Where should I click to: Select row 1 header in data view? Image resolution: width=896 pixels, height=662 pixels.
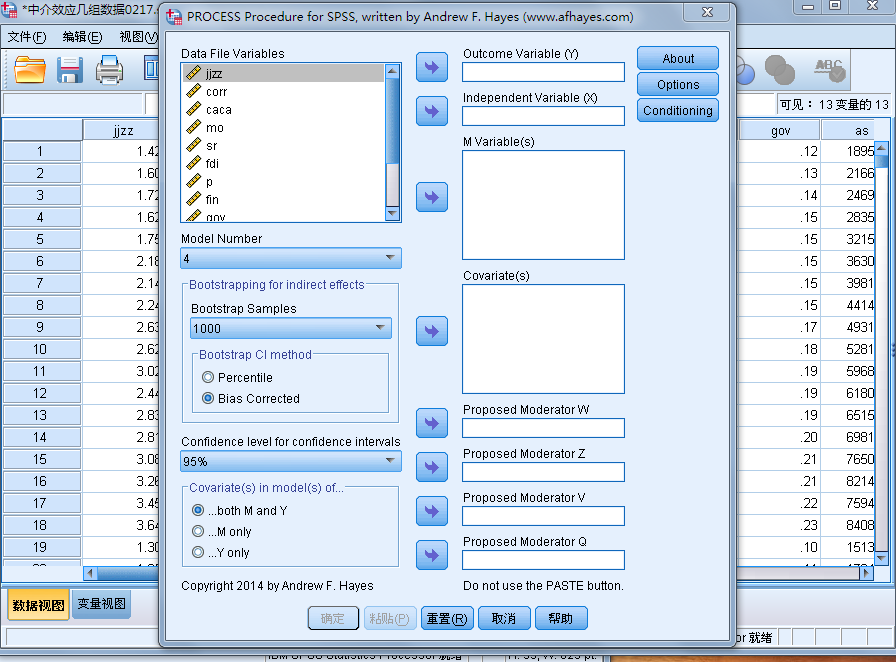41,151
